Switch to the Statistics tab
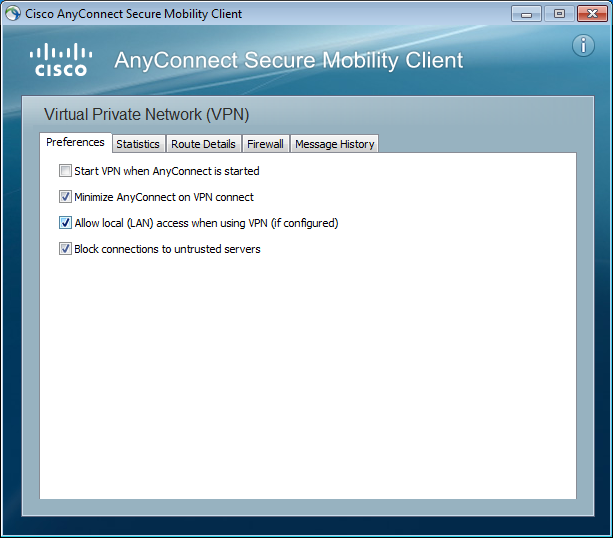This screenshot has height=538, width=613. point(138,144)
